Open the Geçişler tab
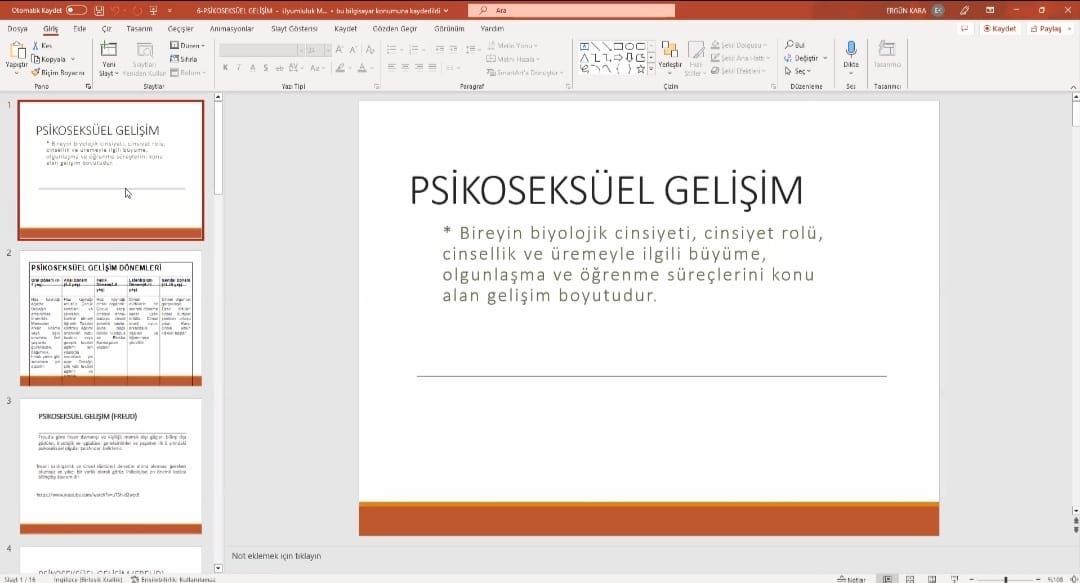This screenshot has width=1080, height=583. tap(180, 29)
